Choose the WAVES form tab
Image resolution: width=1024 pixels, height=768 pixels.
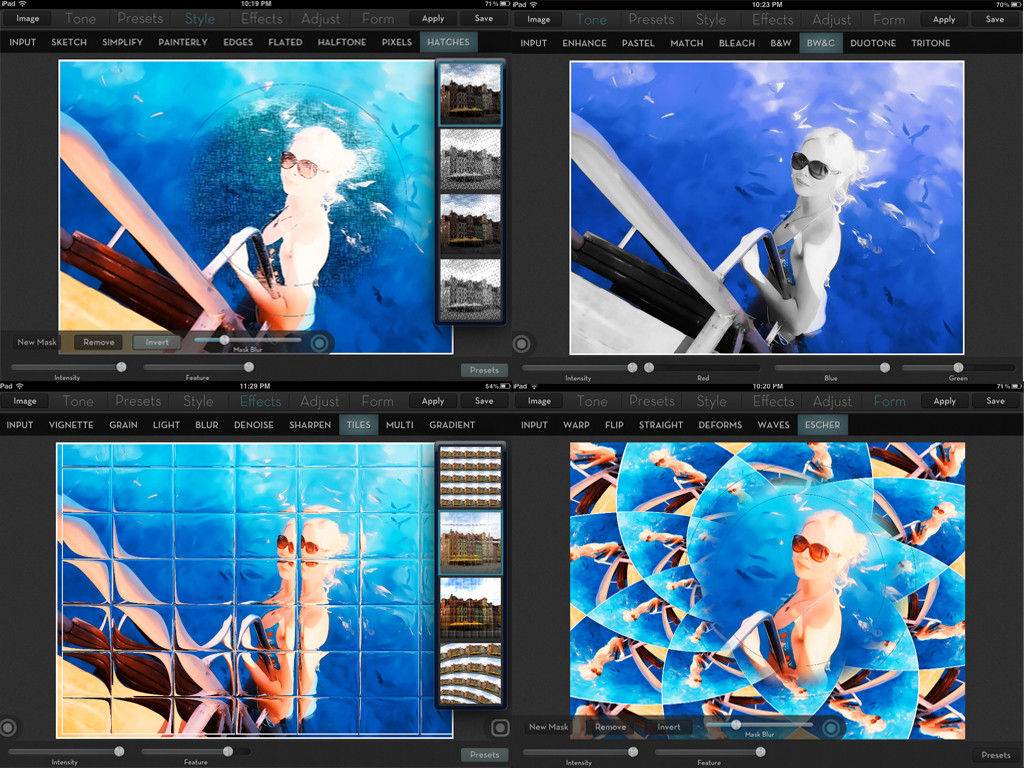pos(773,424)
